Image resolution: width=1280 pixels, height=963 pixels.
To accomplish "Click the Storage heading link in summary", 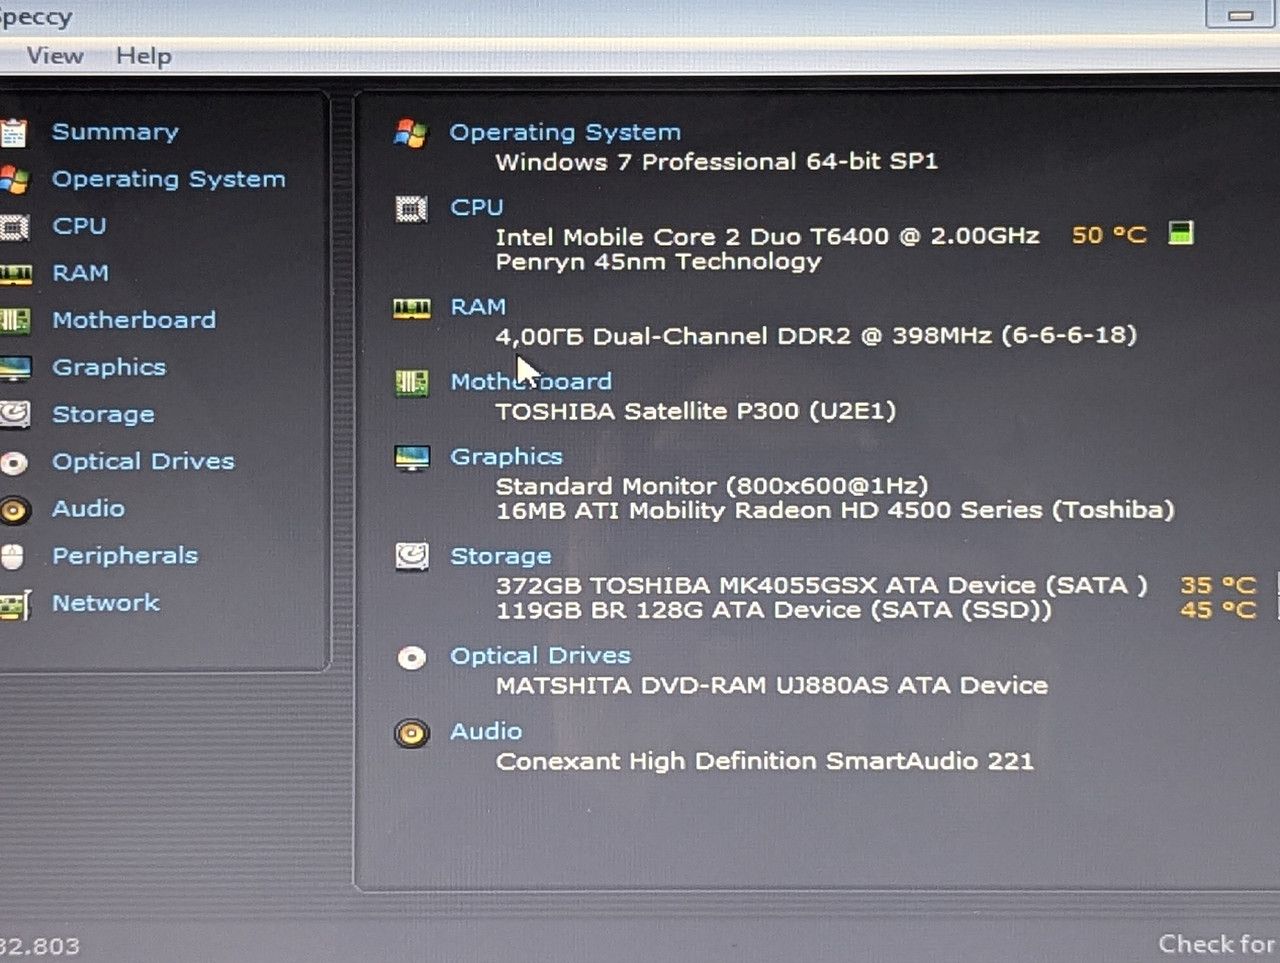I will (500, 556).
